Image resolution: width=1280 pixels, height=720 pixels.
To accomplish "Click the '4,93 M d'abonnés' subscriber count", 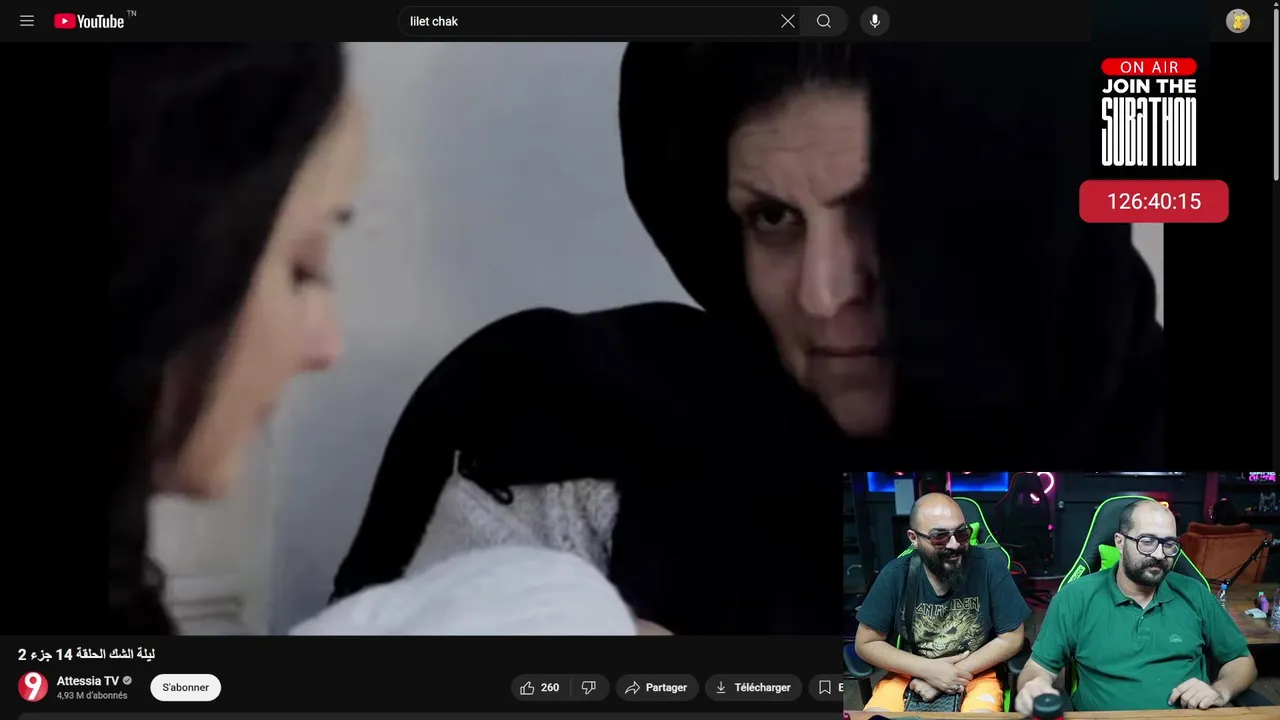I will click(x=92, y=696).
